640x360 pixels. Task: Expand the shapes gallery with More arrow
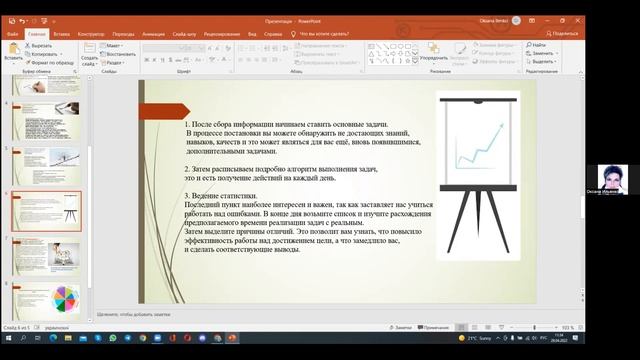coord(415,61)
